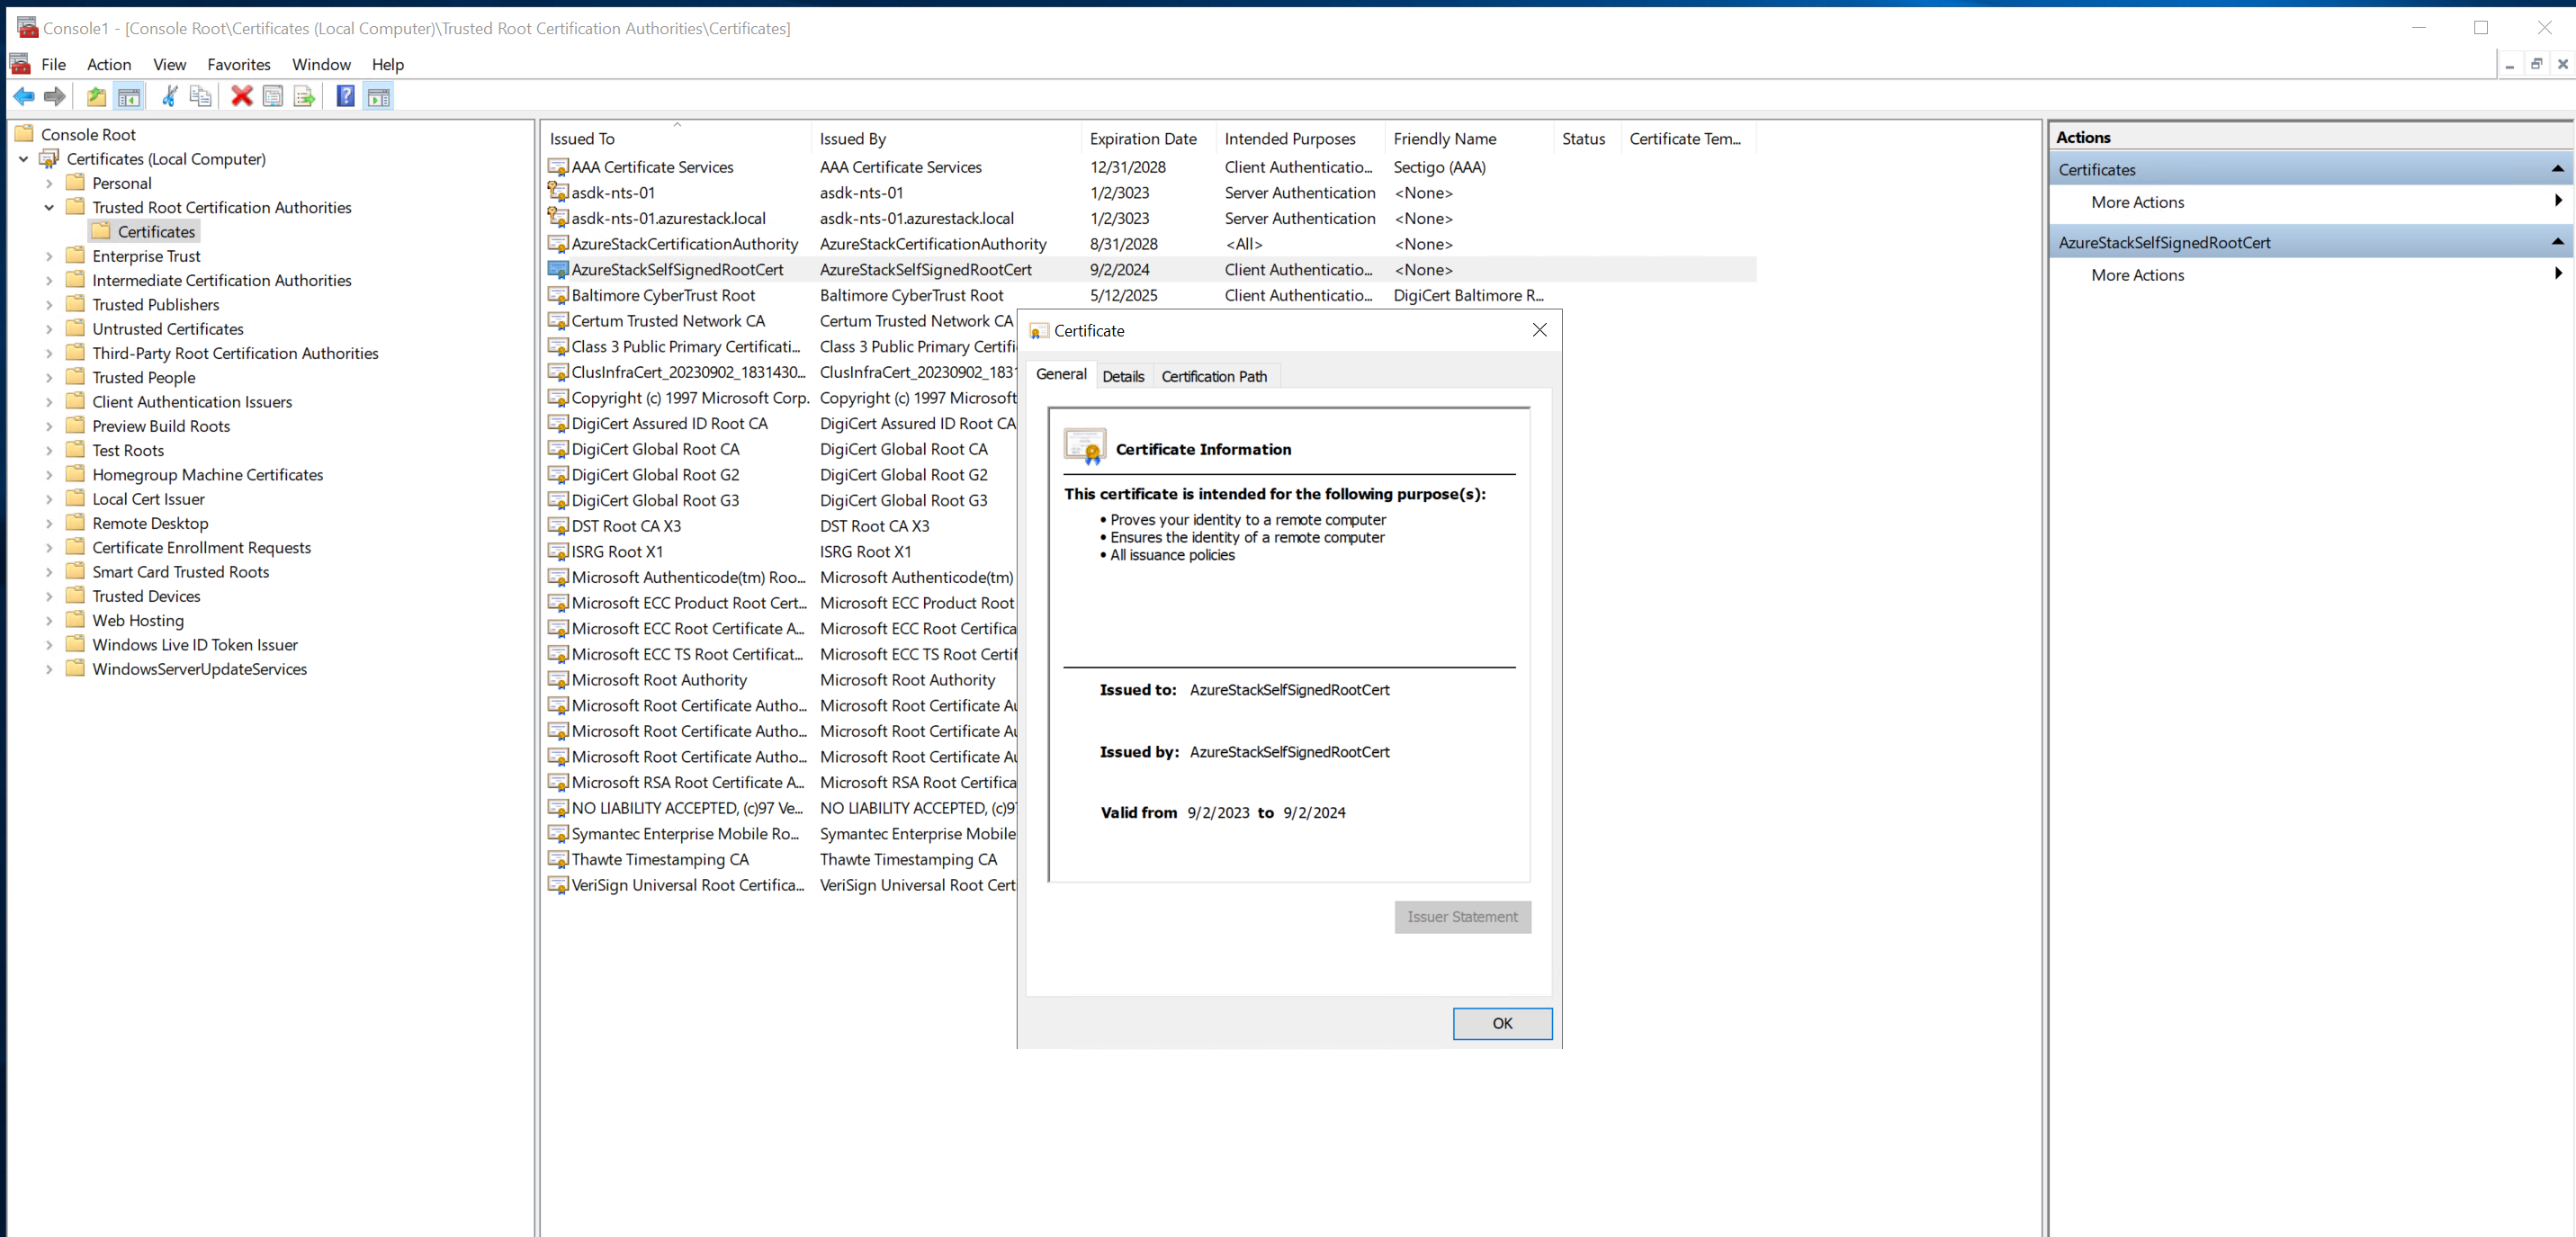Open the Action menu
2576x1237 pixels.
click(x=108, y=65)
